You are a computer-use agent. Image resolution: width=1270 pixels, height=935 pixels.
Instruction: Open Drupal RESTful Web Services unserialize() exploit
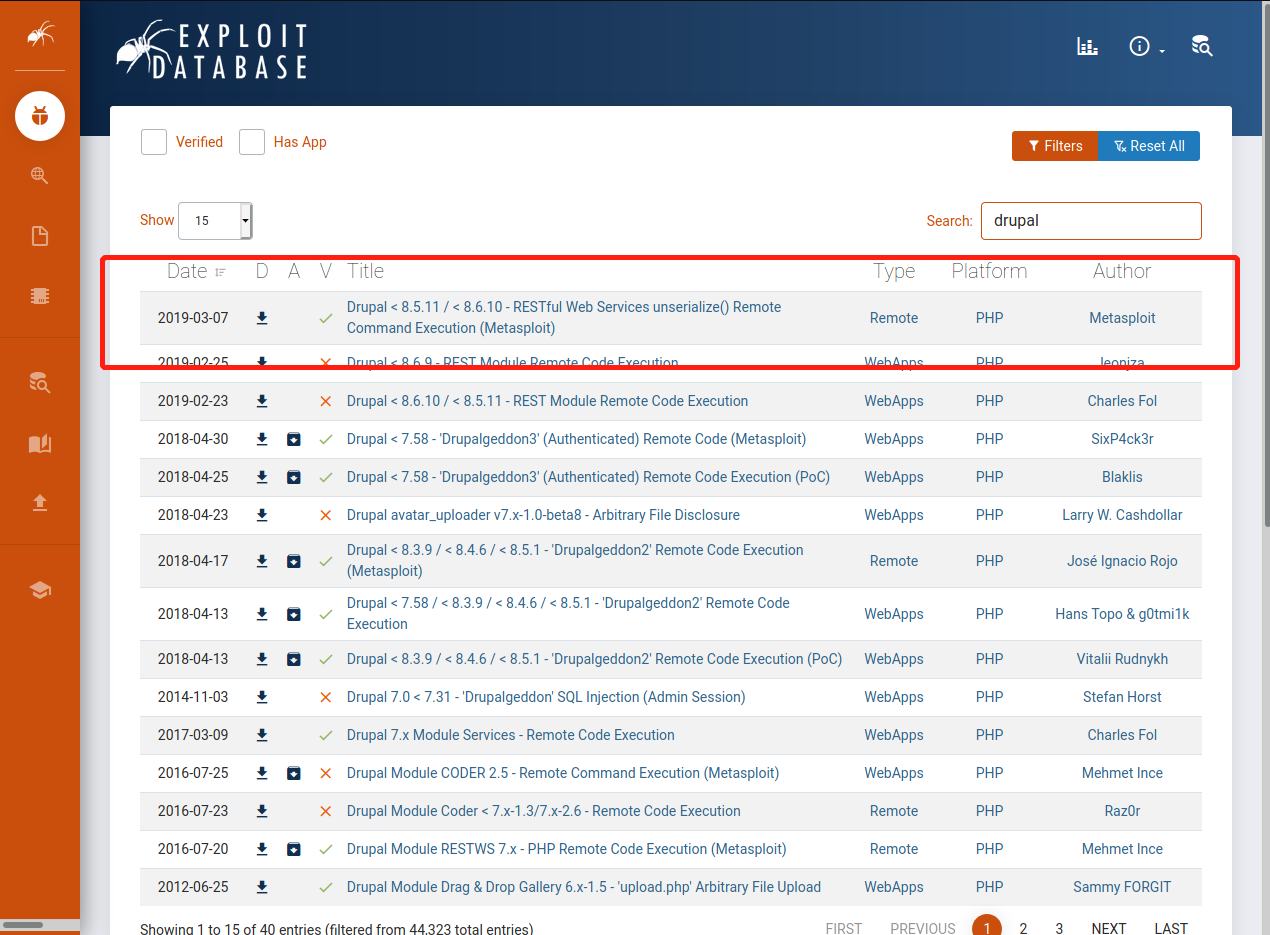point(564,318)
